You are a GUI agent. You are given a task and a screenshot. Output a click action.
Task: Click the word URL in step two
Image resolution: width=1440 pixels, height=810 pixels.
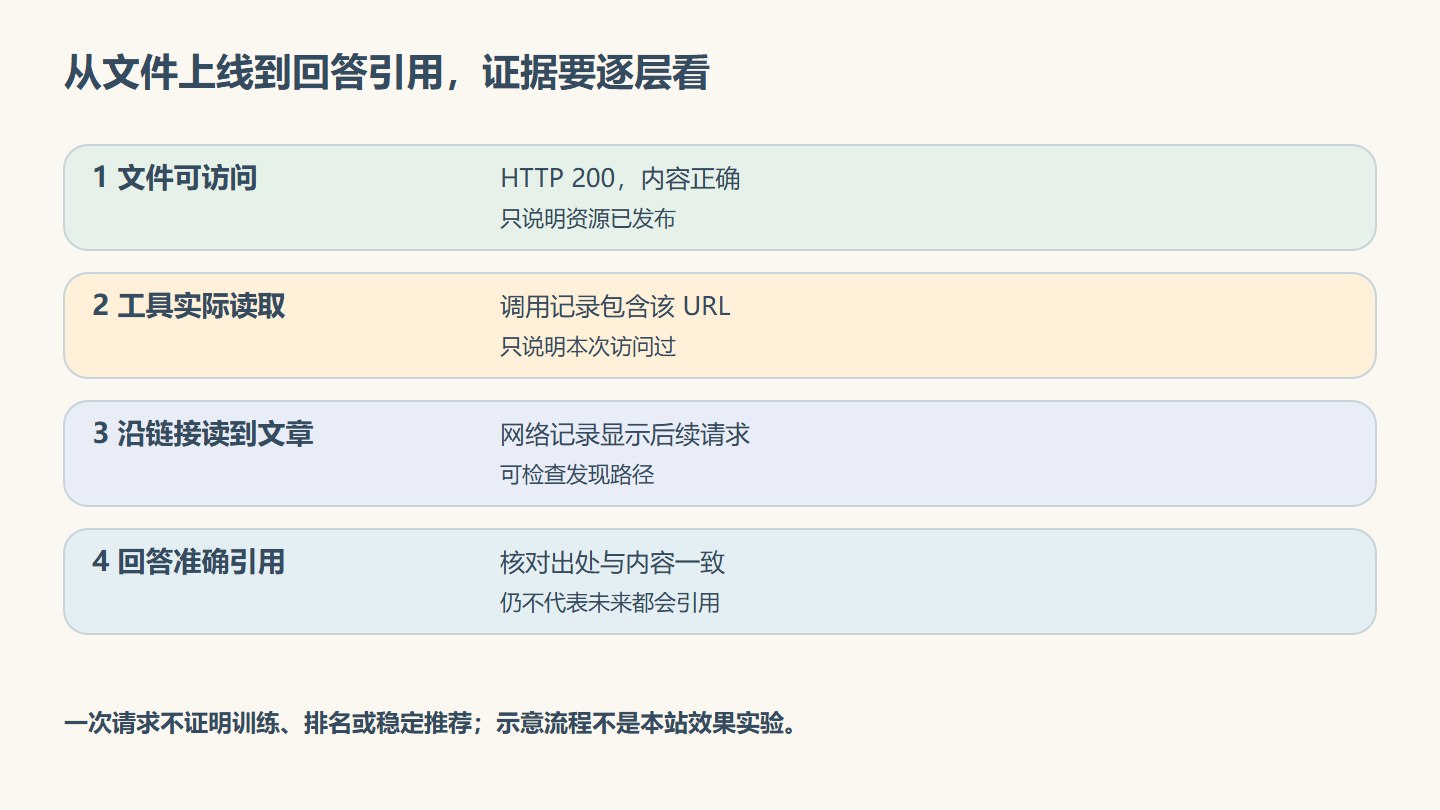(x=707, y=307)
